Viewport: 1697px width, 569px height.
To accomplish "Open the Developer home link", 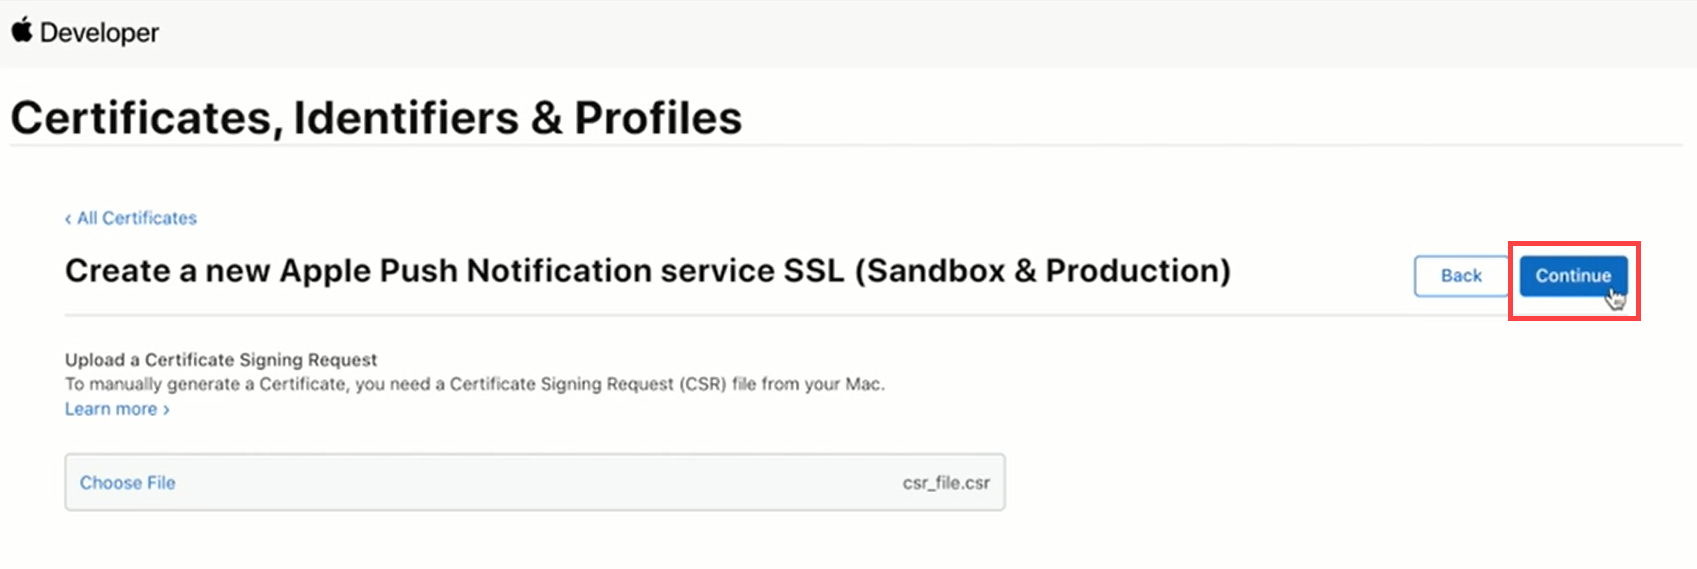I will (x=99, y=33).
